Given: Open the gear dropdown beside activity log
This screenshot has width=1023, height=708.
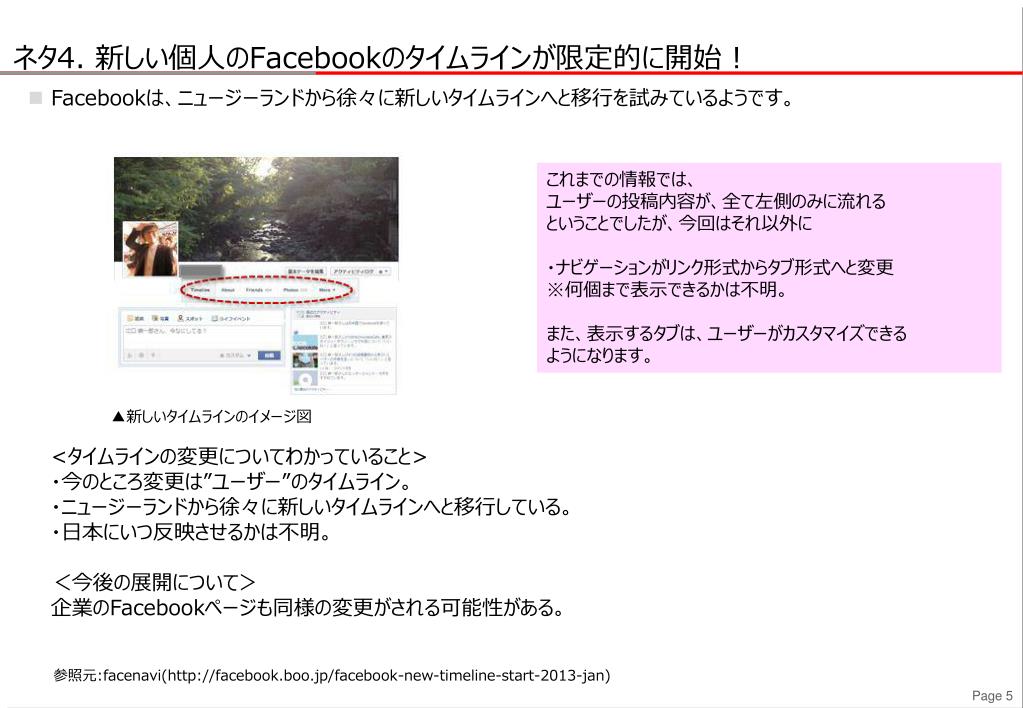Looking at the screenshot, I should [384, 271].
